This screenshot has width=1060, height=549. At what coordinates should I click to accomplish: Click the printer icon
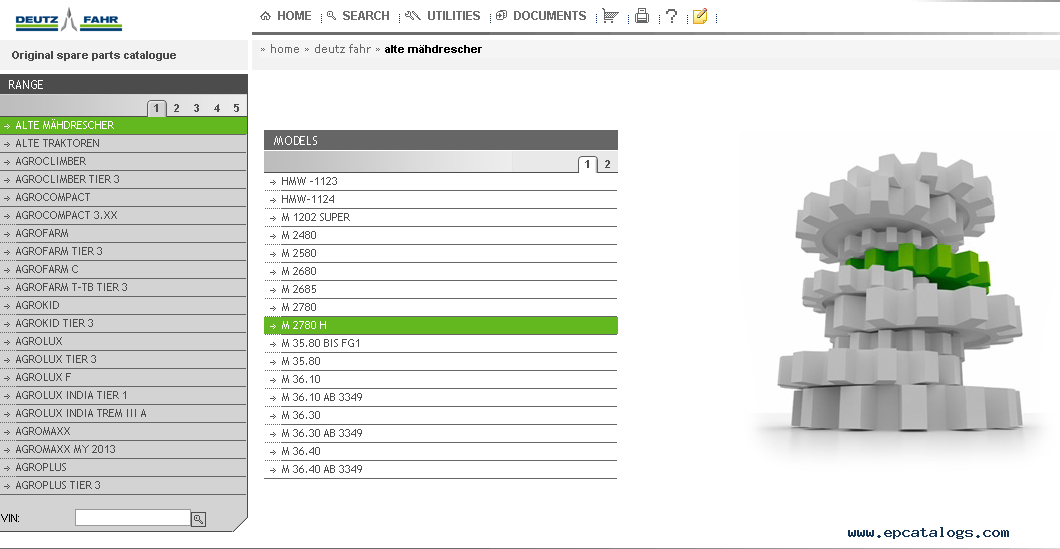point(642,16)
